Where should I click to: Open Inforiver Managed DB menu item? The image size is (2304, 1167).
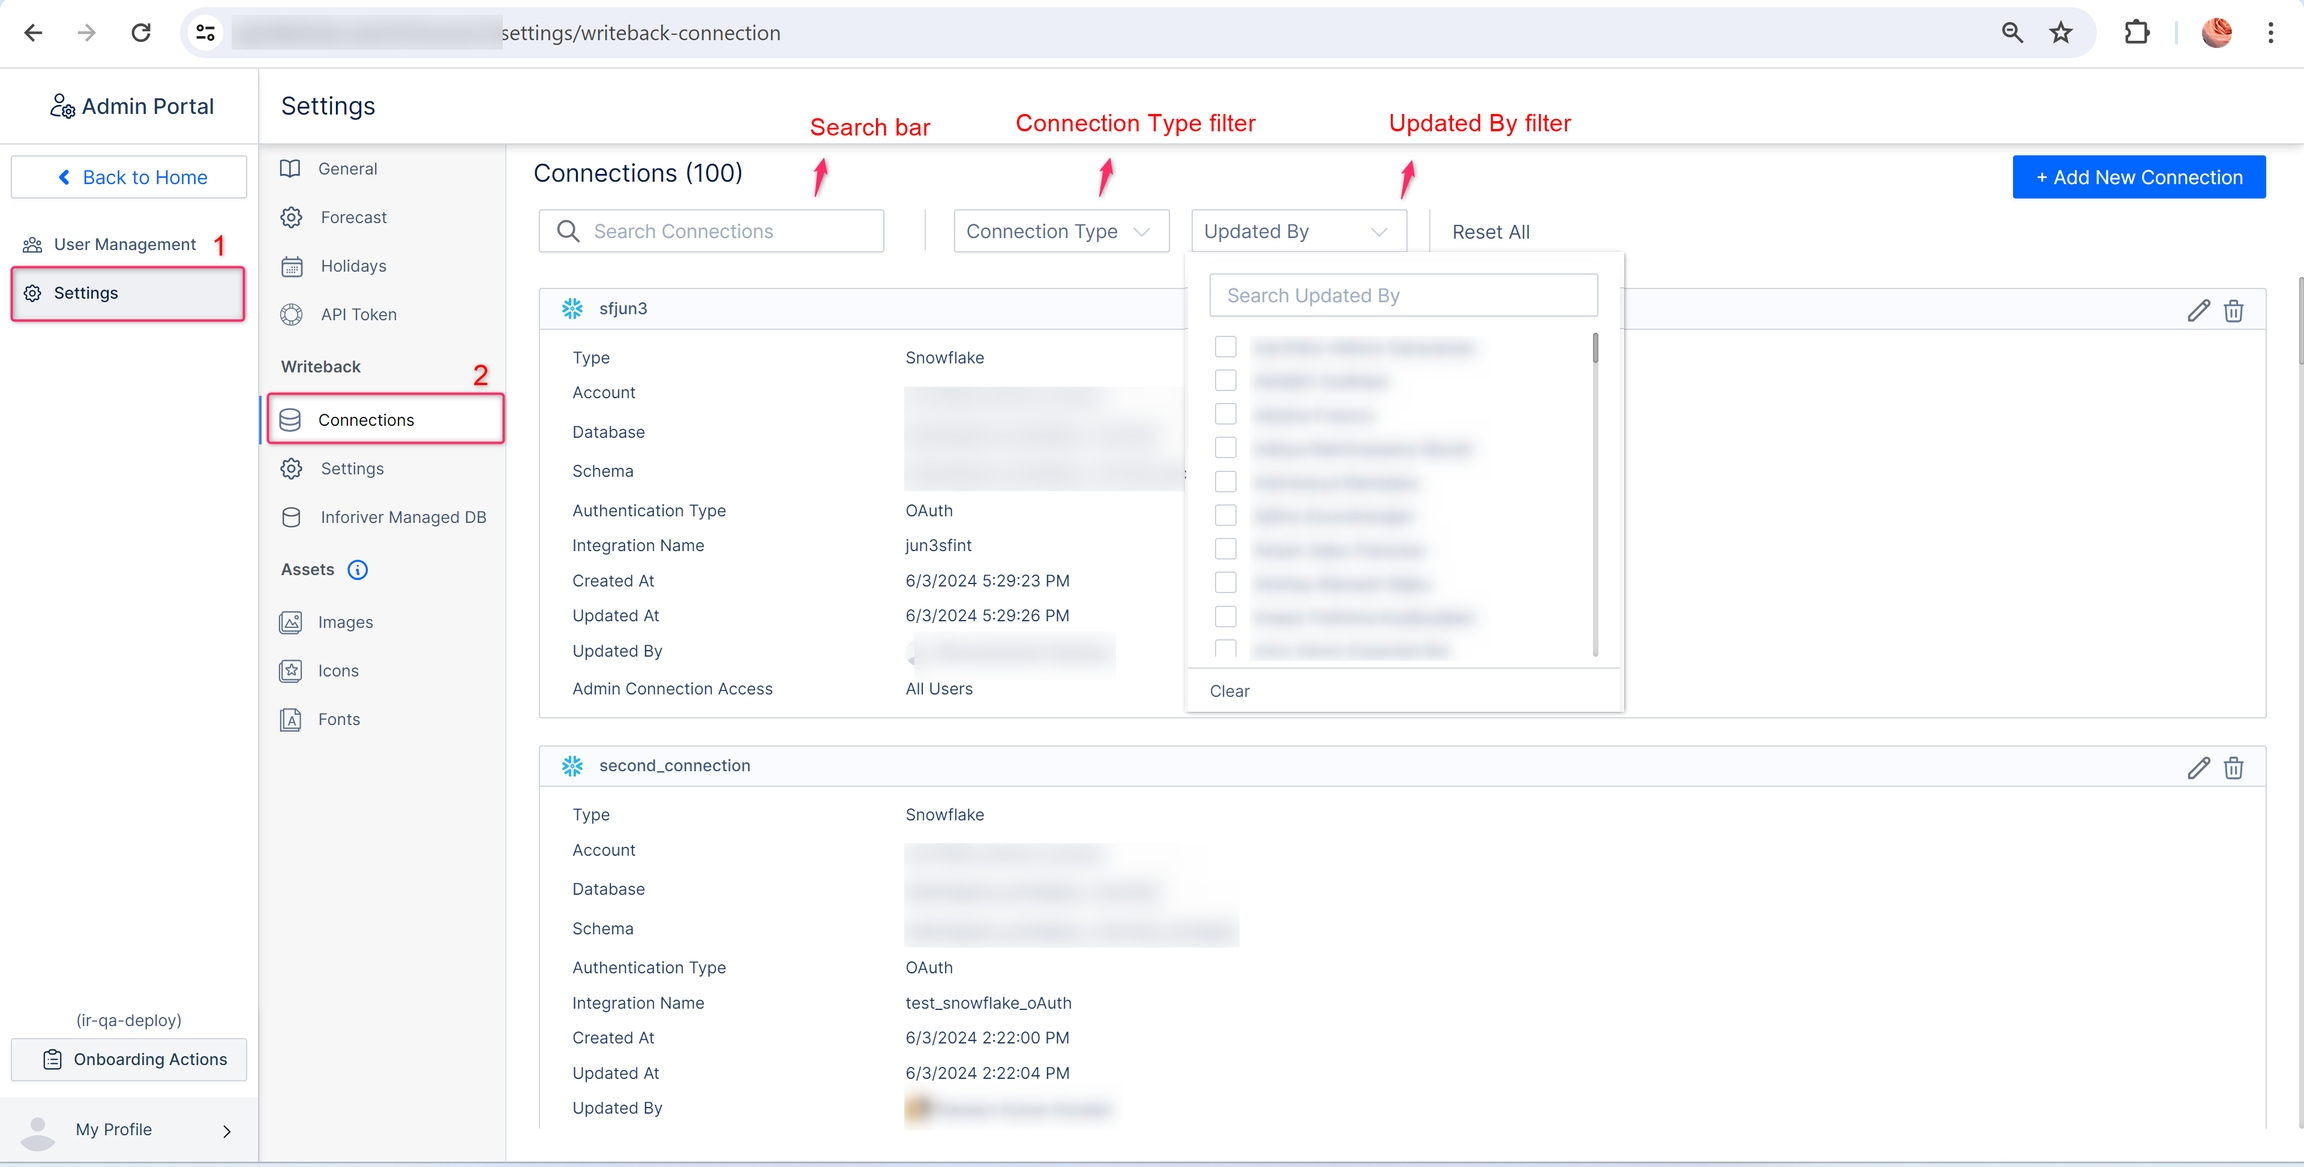point(402,517)
